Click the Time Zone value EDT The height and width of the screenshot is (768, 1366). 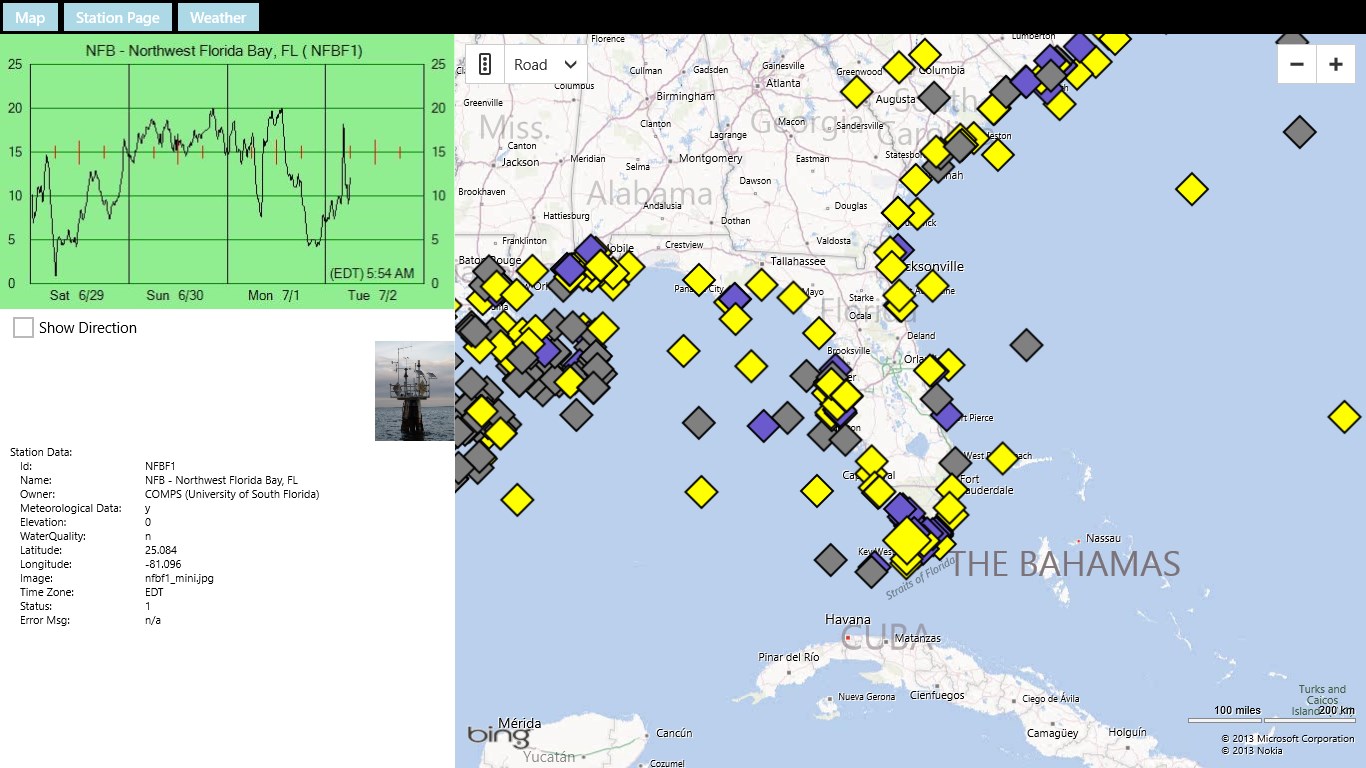(x=154, y=592)
